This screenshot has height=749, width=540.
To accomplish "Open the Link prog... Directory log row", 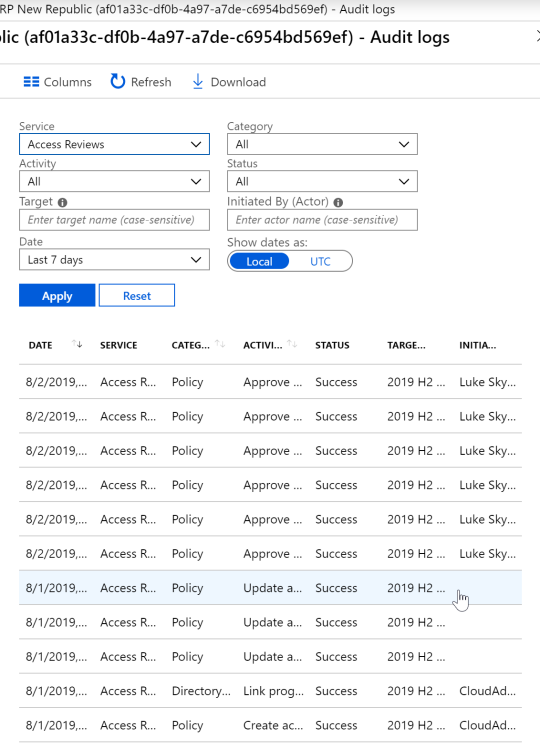I will click(x=270, y=691).
